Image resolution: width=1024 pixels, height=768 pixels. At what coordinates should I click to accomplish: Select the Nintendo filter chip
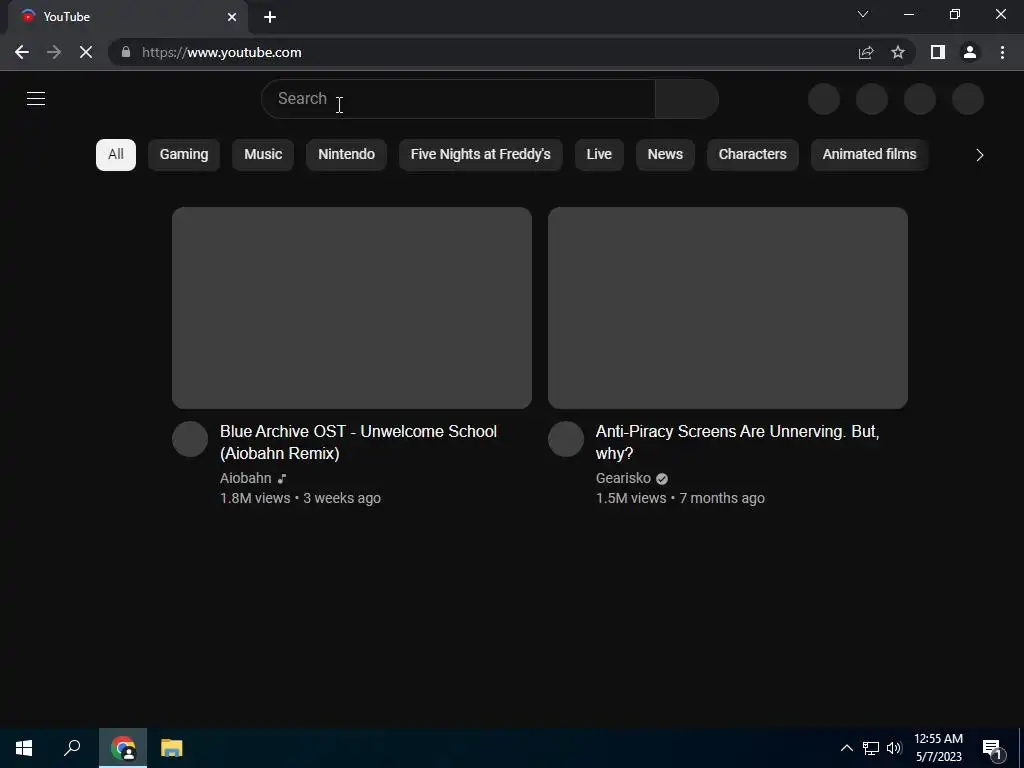tap(347, 155)
